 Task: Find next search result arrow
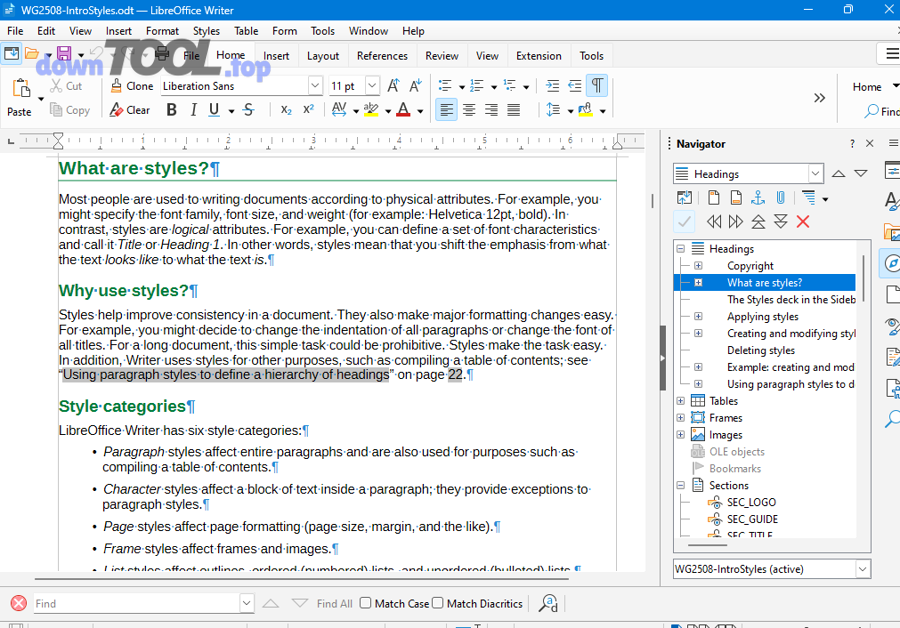[300, 603]
